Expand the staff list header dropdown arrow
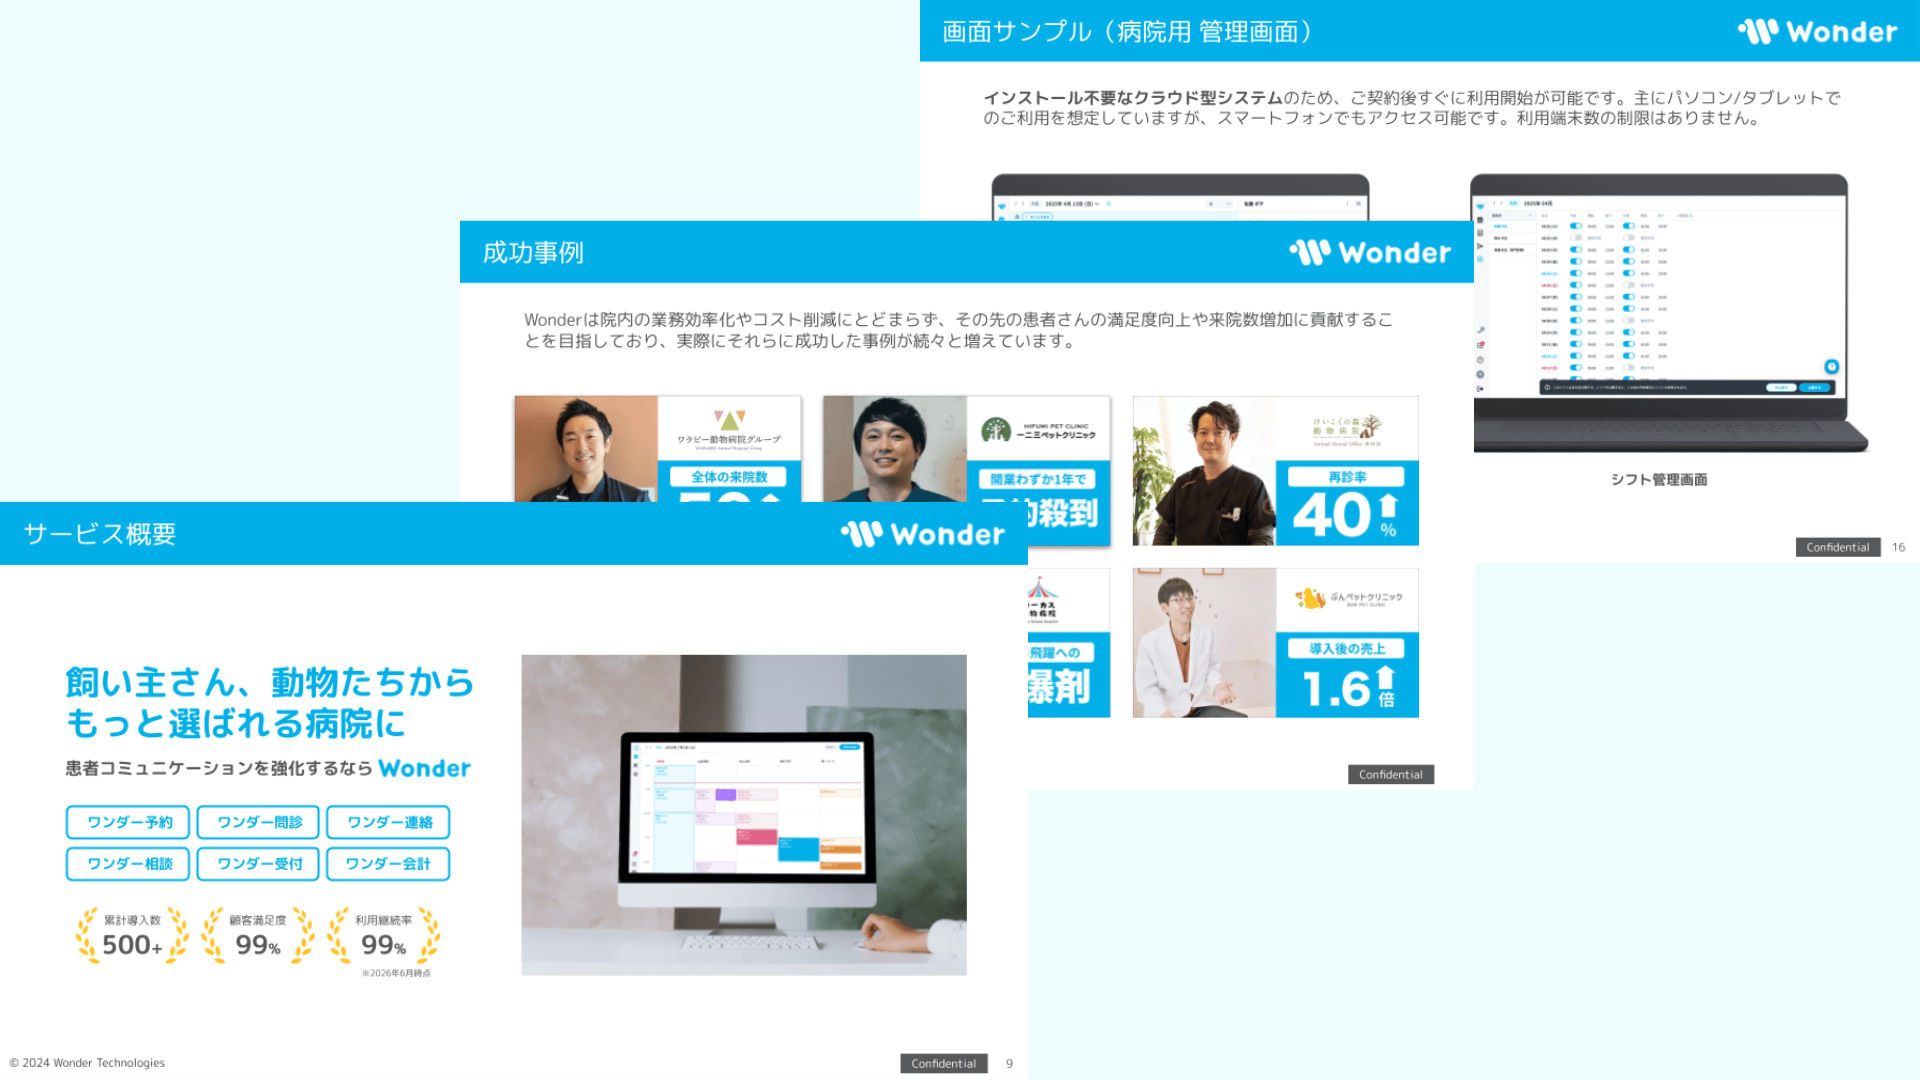 [x=1531, y=215]
